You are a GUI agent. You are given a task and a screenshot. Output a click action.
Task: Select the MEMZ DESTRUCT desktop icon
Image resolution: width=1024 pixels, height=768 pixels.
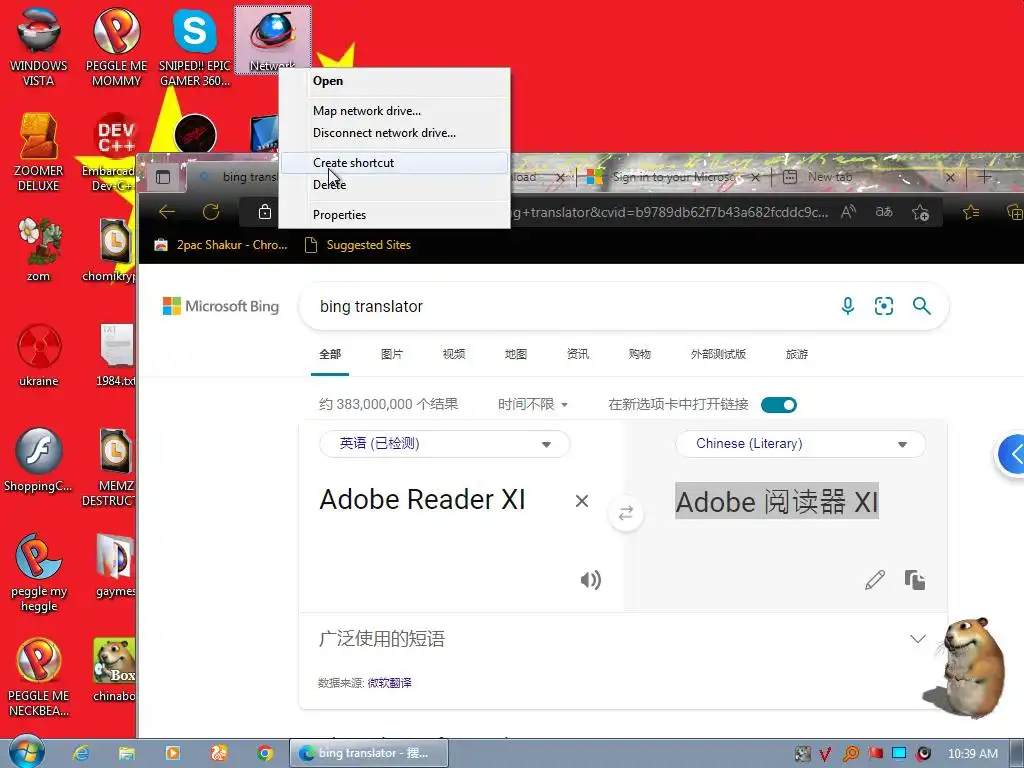pyautogui.click(x=110, y=467)
